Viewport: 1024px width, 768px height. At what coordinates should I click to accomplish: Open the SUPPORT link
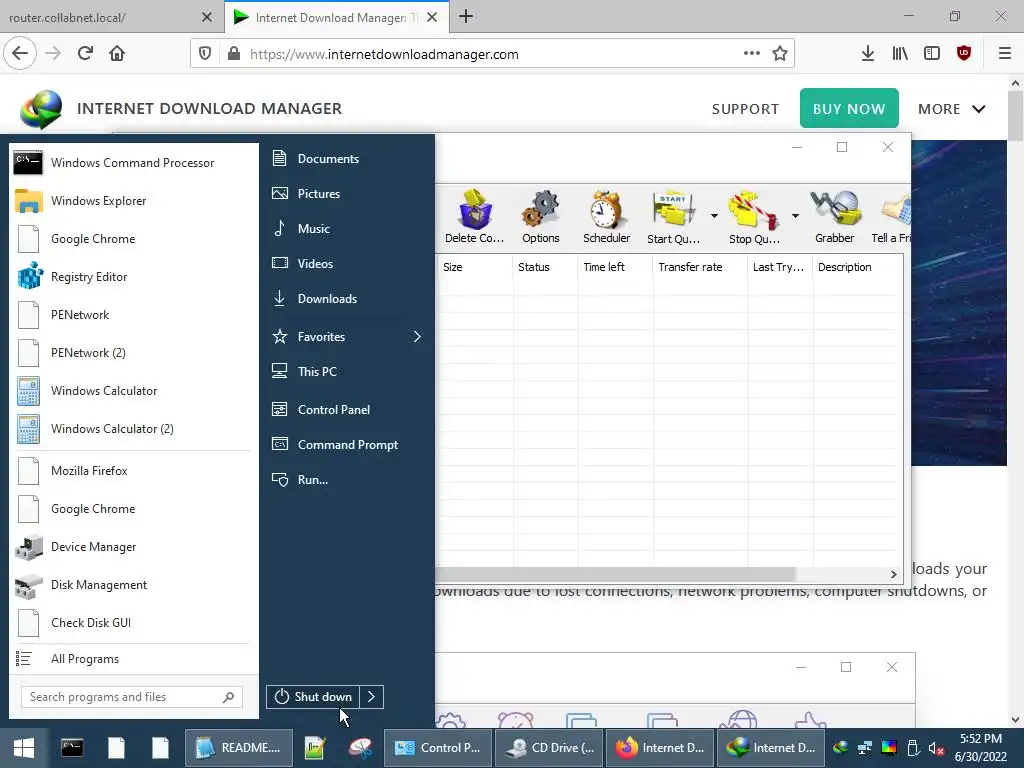tap(745, 109)
